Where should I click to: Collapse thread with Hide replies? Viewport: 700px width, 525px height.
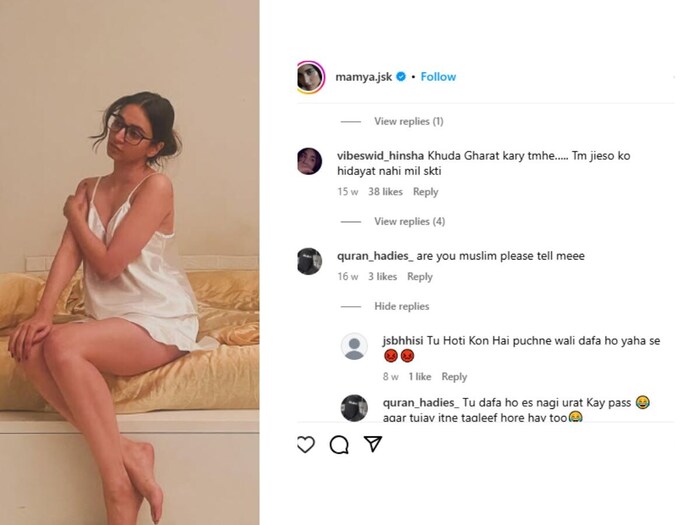click(x=401, y=307)
